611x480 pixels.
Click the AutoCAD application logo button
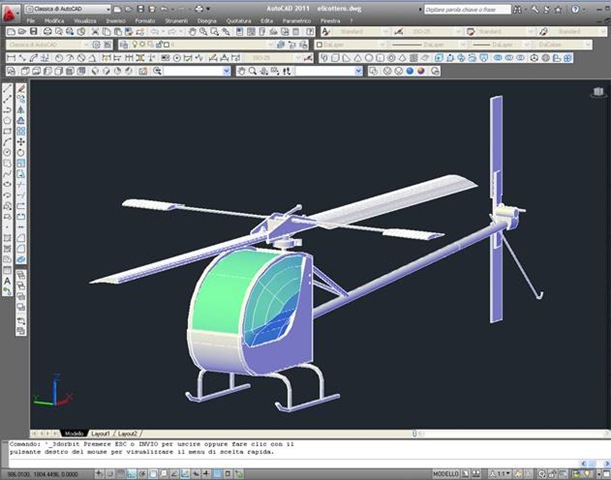pos(9,9)
